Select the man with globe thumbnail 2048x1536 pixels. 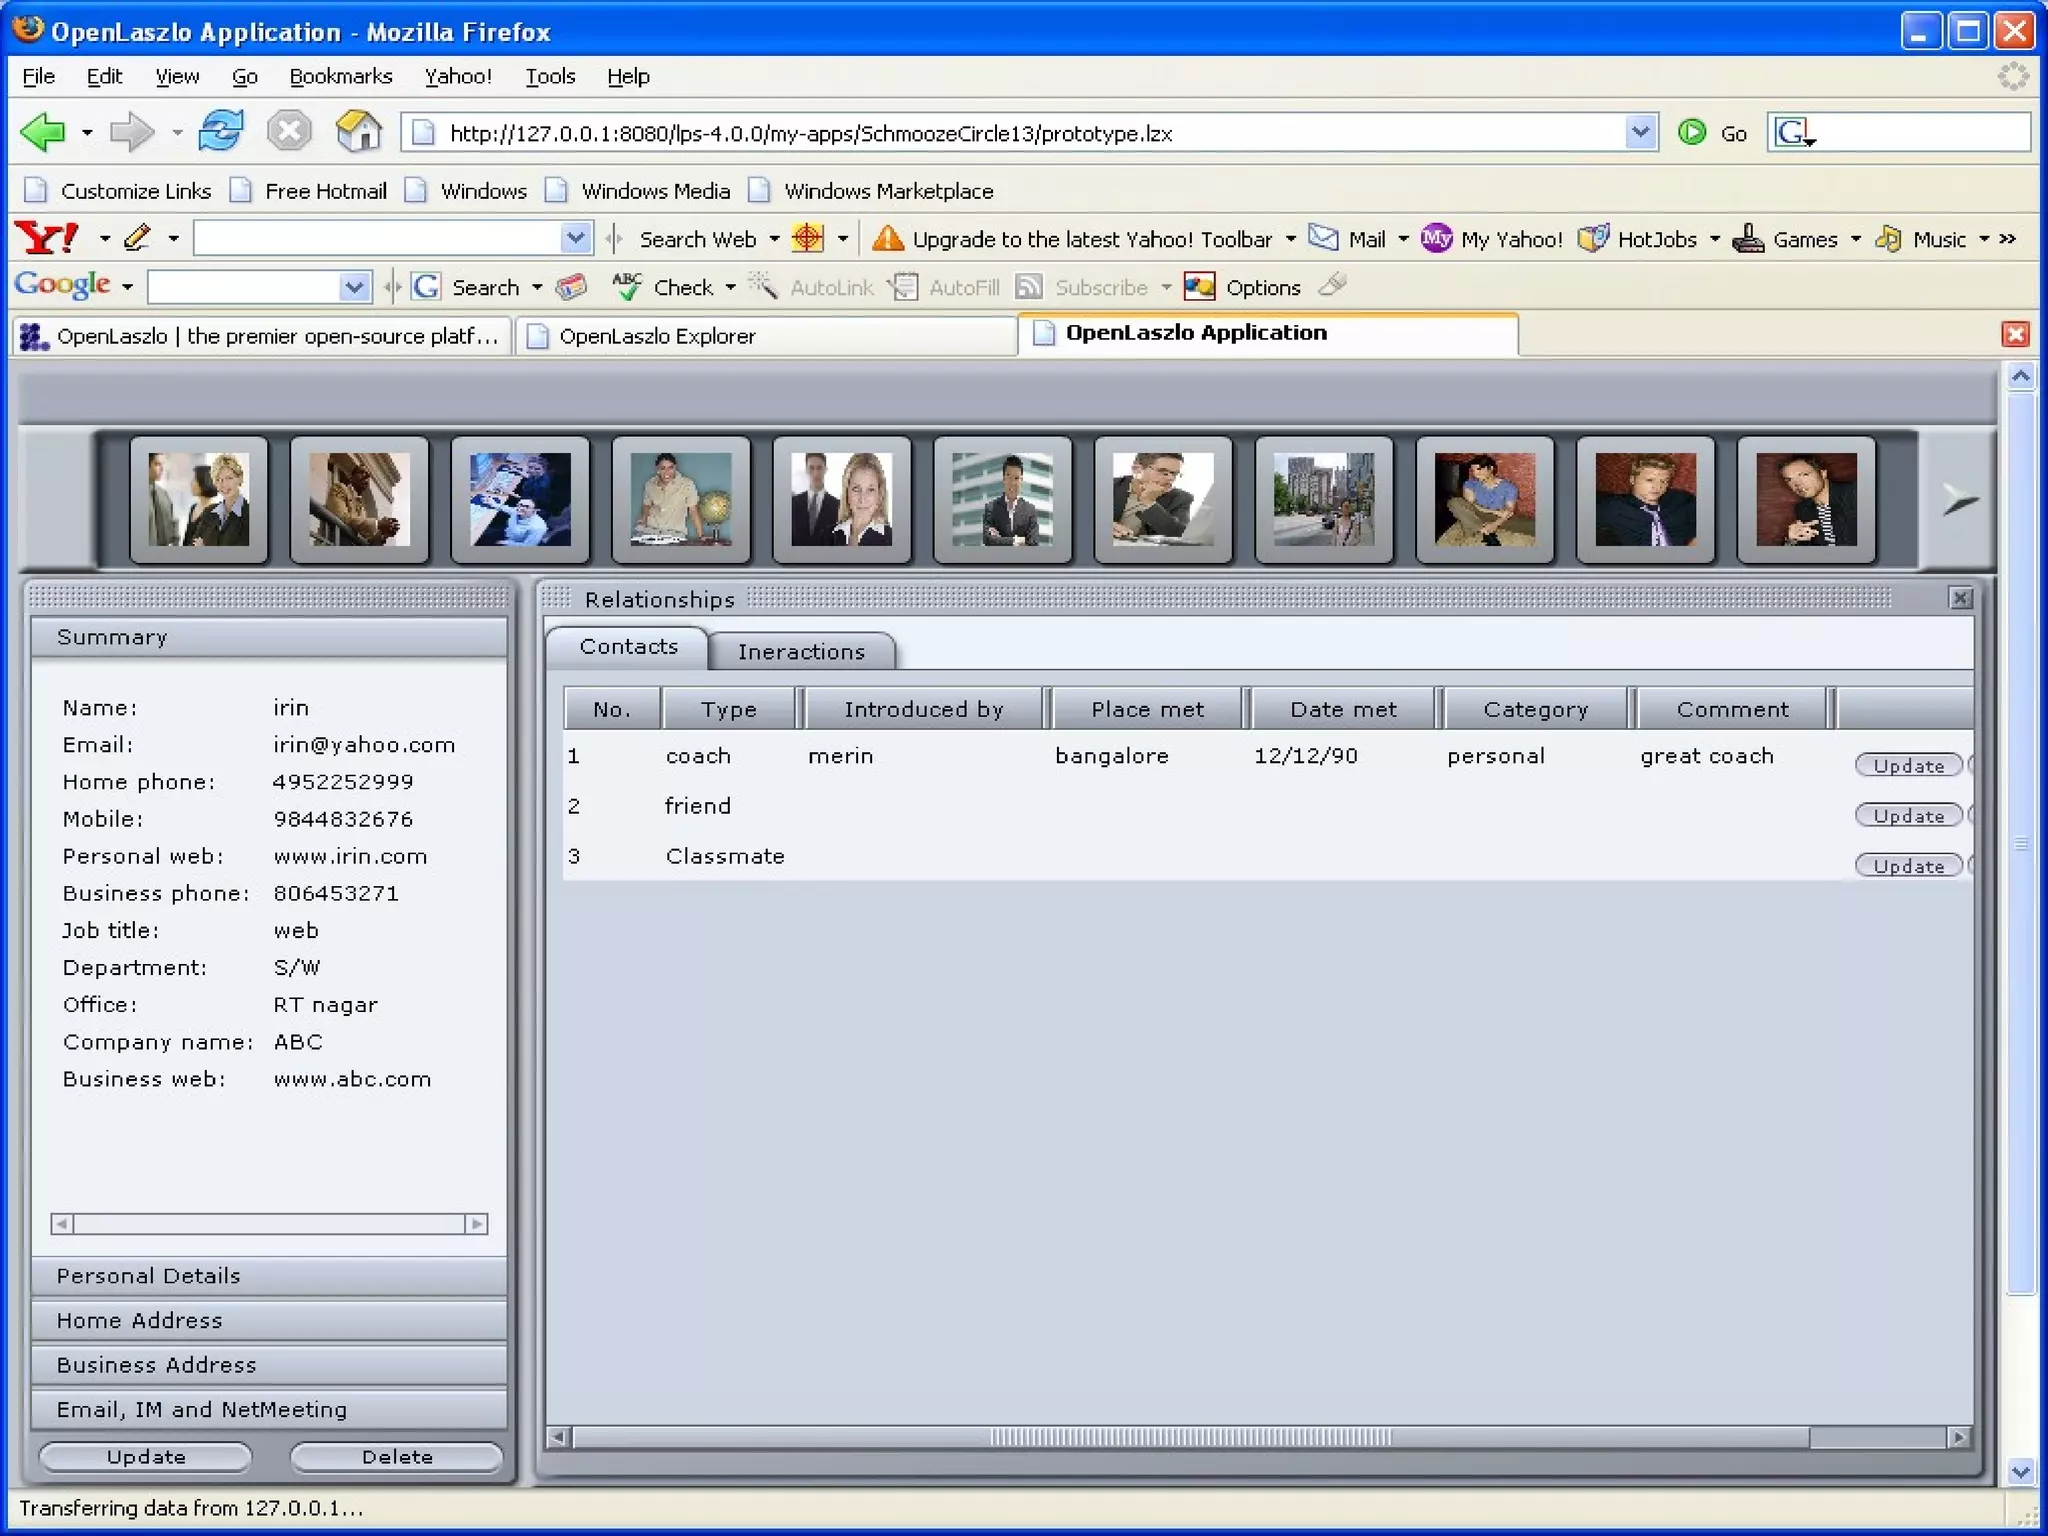(681, 499)
